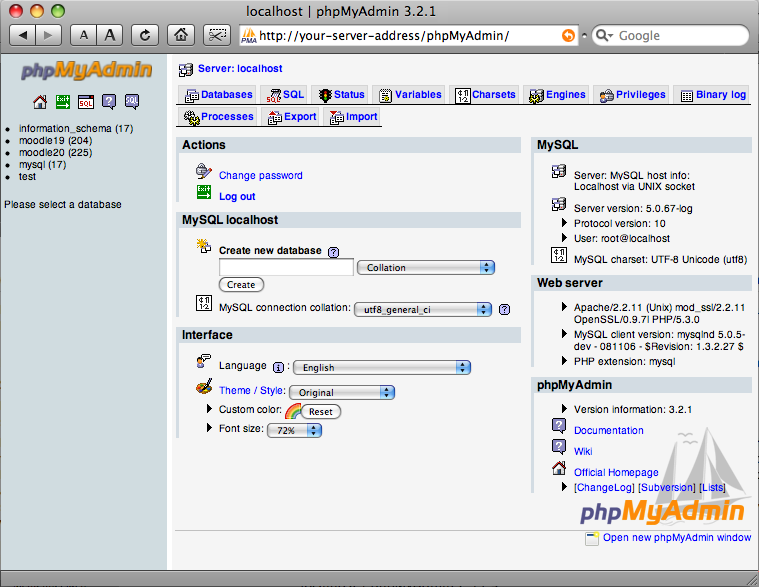Image resolution: width=759 pixels, height=587 pixels.
Task: Click the green Exit icon in sidebar
Action: click(x=63, y=102)
